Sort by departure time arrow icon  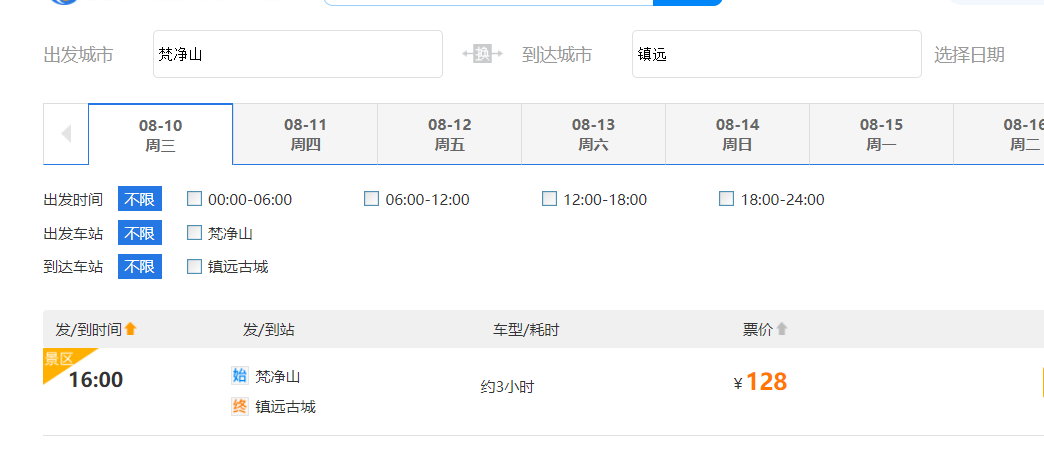(x=130, y=329)
